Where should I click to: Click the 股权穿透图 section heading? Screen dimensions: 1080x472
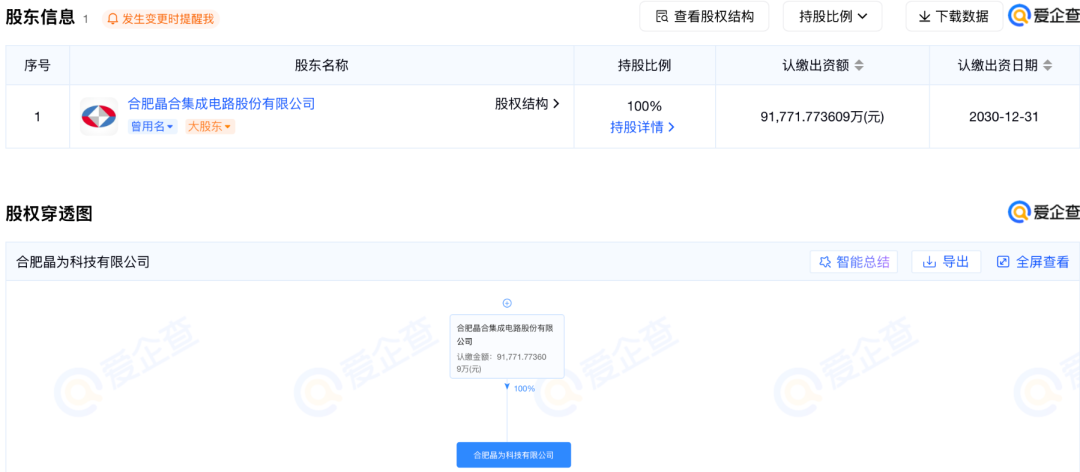[x=49, y=214]
